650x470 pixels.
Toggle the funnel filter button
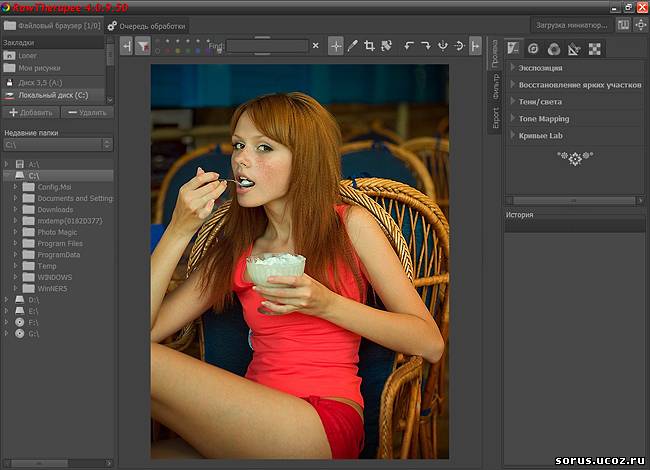click(143, 45)
